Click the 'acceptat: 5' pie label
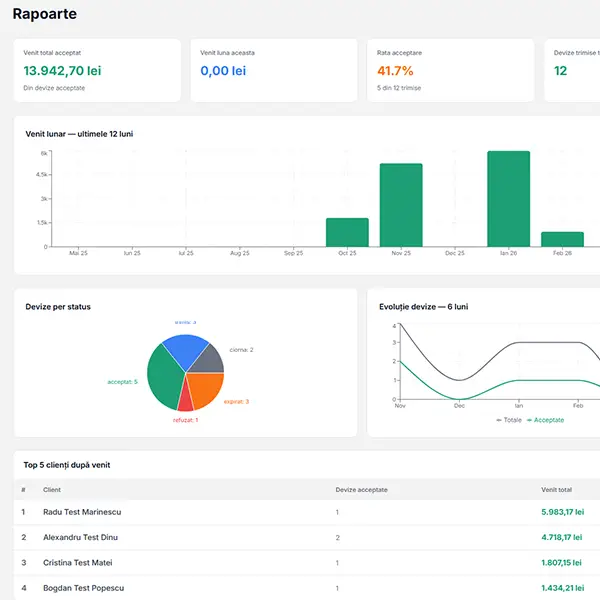The width and height of the screenshot is (600, 600). [x=122, y=382]
